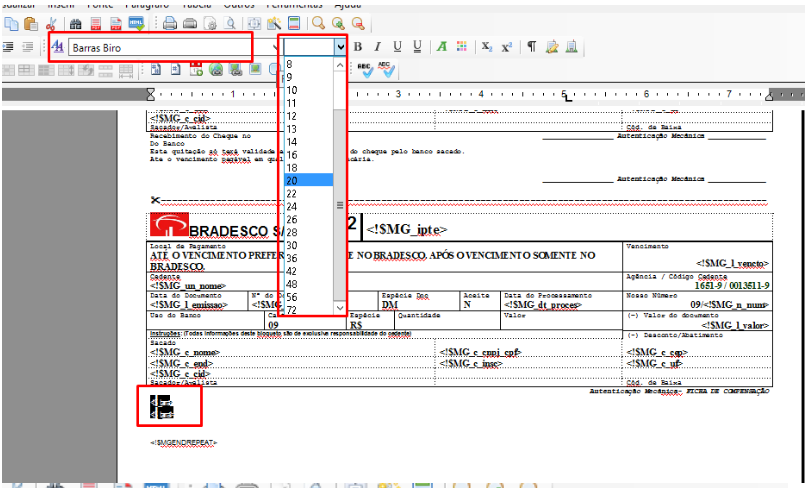The image size is (806, 488).
Task: Toggle Bold formatting
Action: click(x=358, y=47)
